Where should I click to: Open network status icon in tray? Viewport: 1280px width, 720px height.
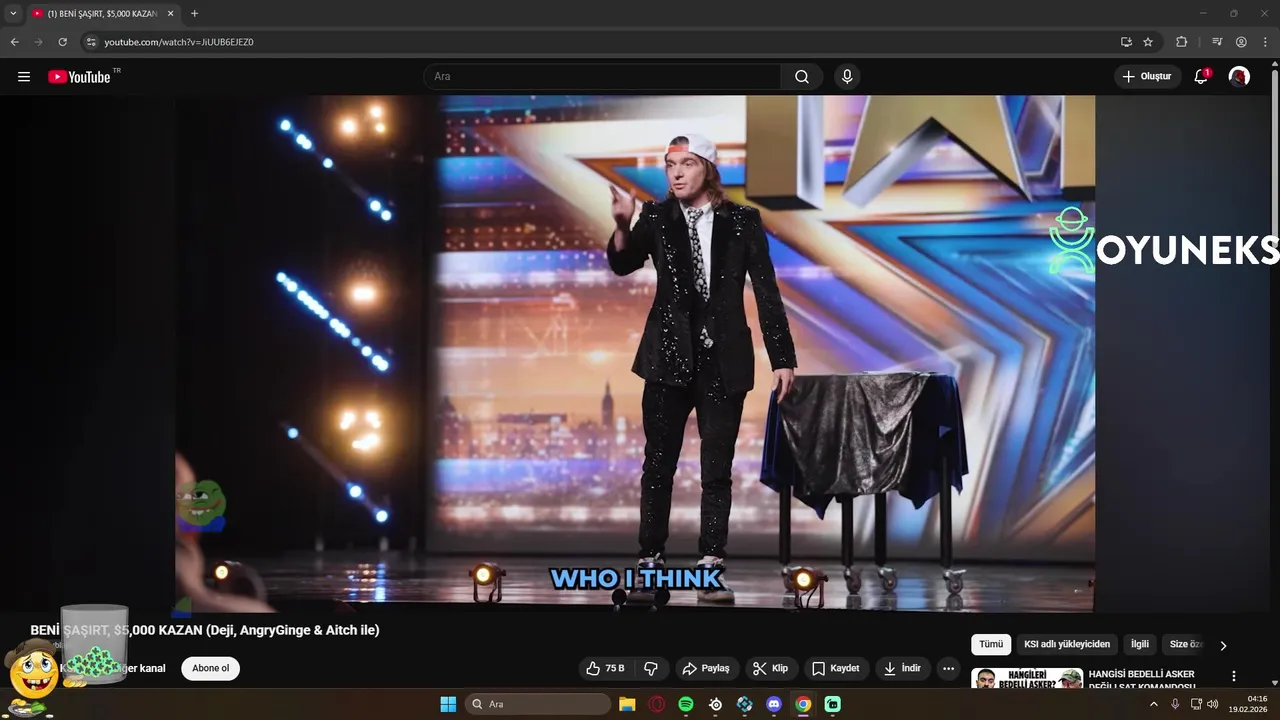pyautogui.click(x=1195, y=704)
